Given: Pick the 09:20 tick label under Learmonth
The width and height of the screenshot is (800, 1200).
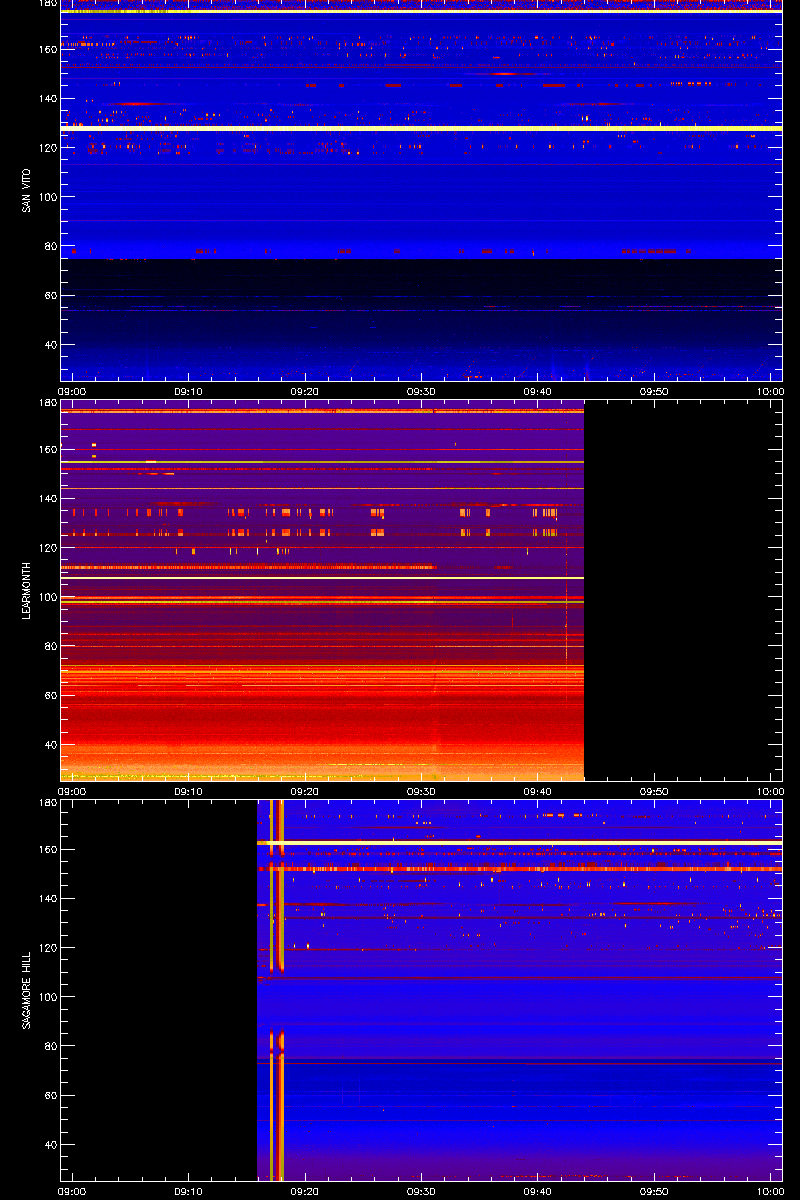Looking at the screenshot, I should tap(305, 791).
